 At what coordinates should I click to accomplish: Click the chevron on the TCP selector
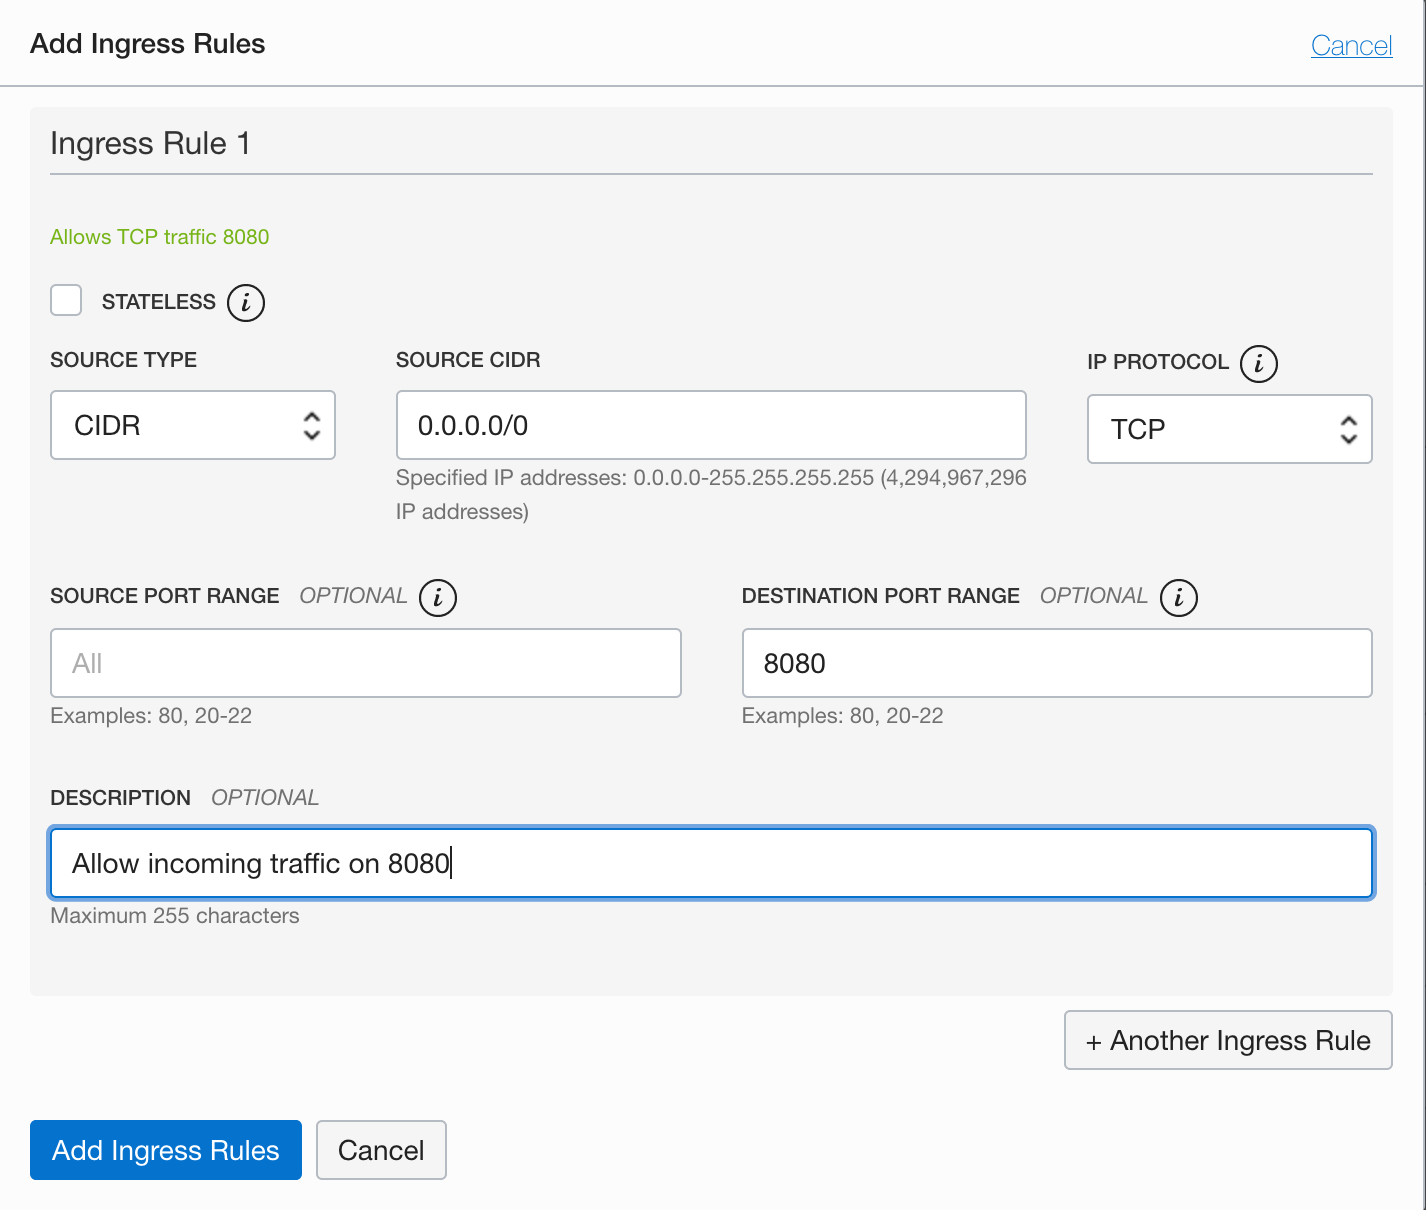[1348, 429]
